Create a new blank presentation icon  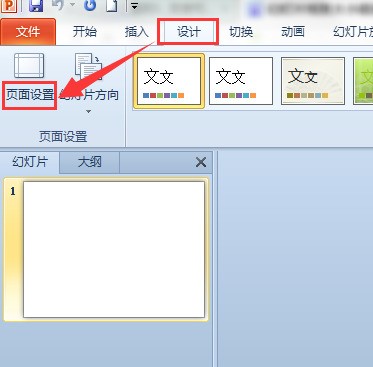click(112, 5)
